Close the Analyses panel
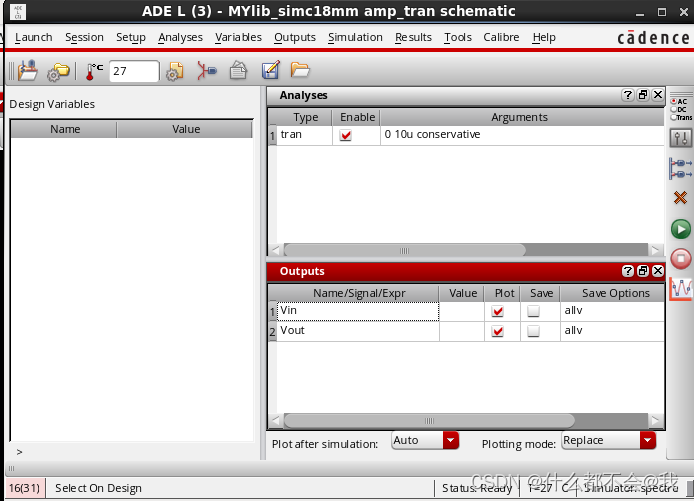Viewport: 694px width, 501px height. click(x=658, y=95)
